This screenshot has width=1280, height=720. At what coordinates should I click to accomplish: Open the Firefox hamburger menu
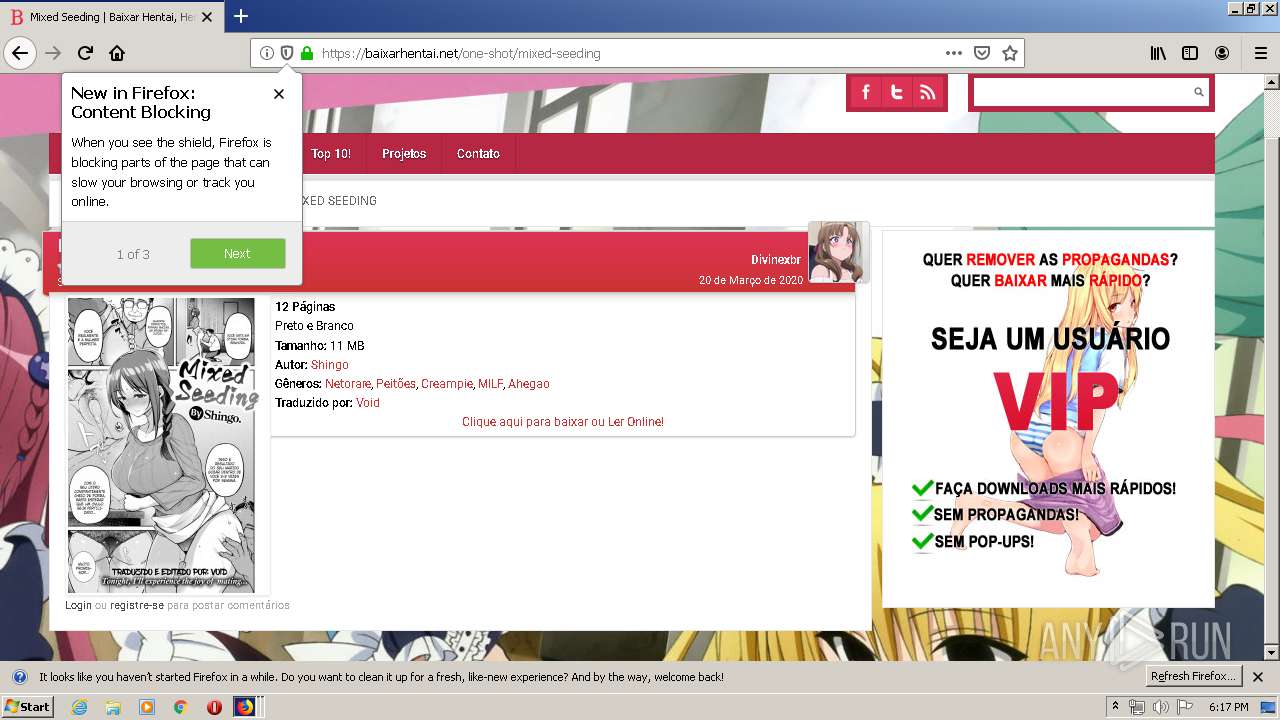coord(1261,53)
